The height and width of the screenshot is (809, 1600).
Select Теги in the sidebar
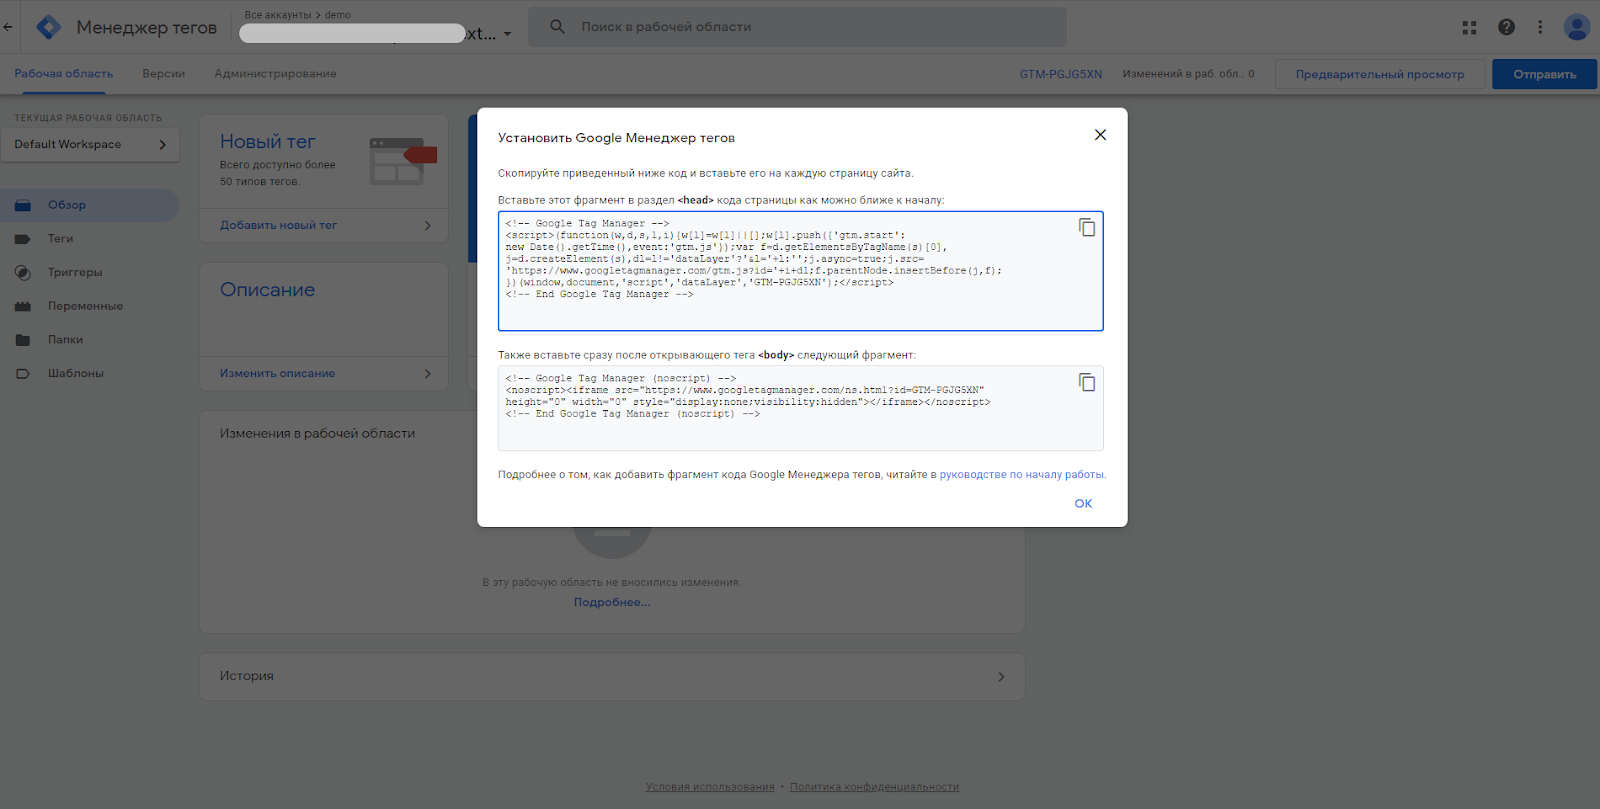click(90, 239)
